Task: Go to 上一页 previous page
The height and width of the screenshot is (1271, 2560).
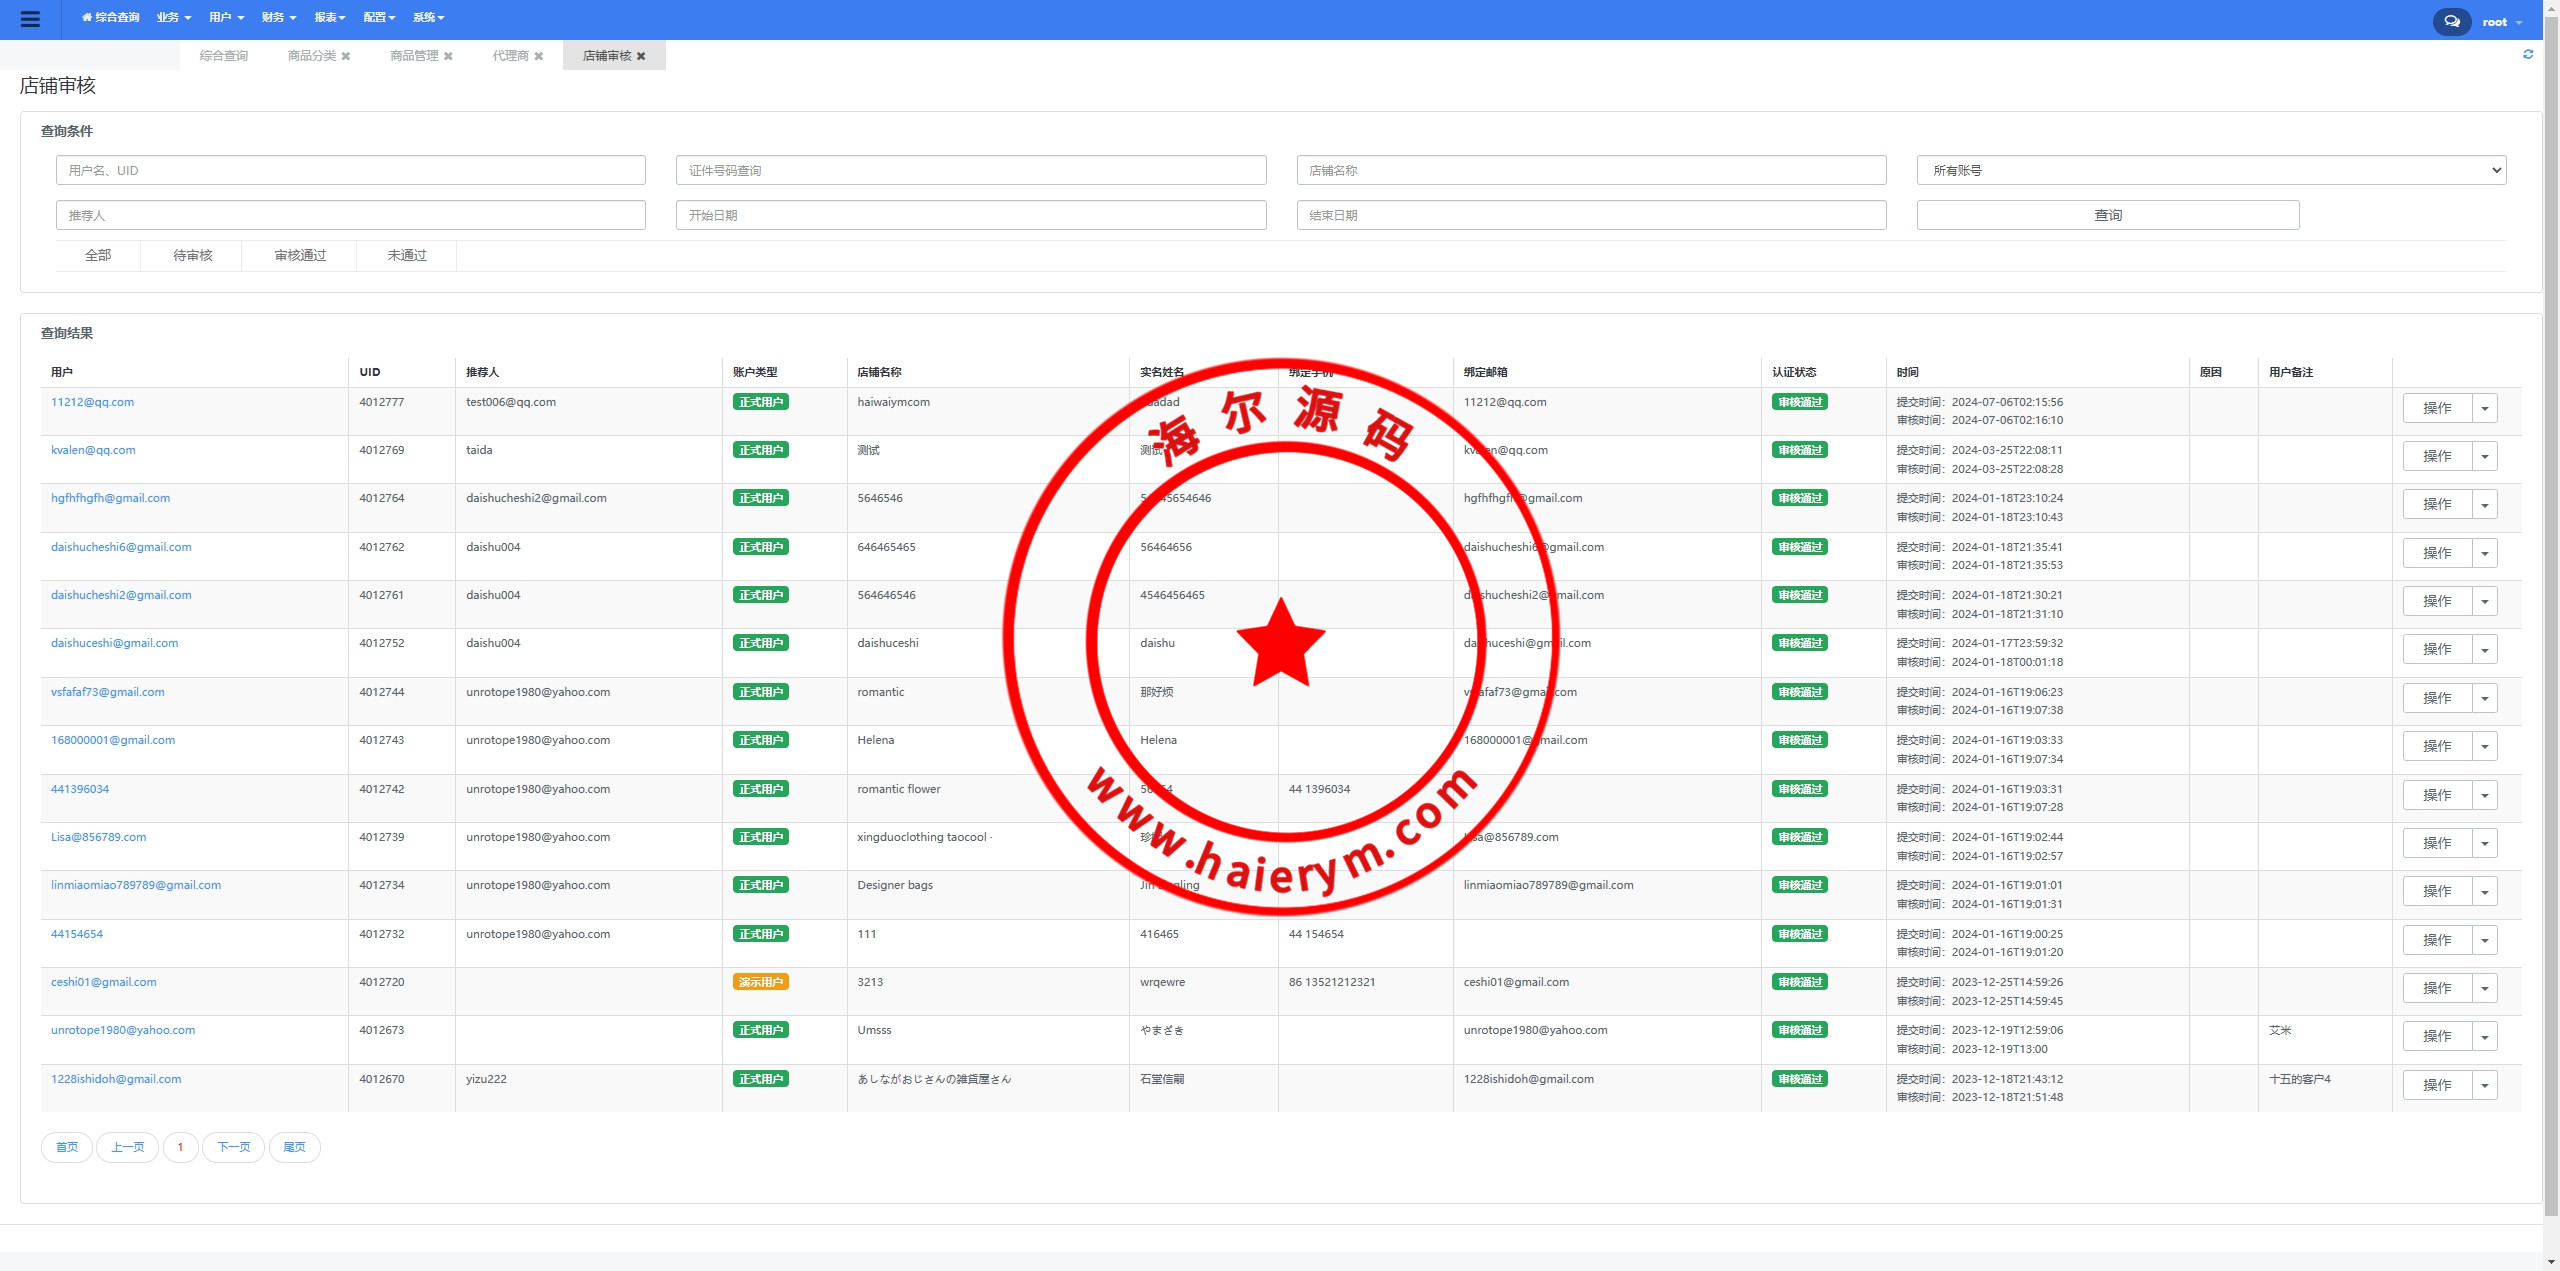Action: coord(127,1147)
